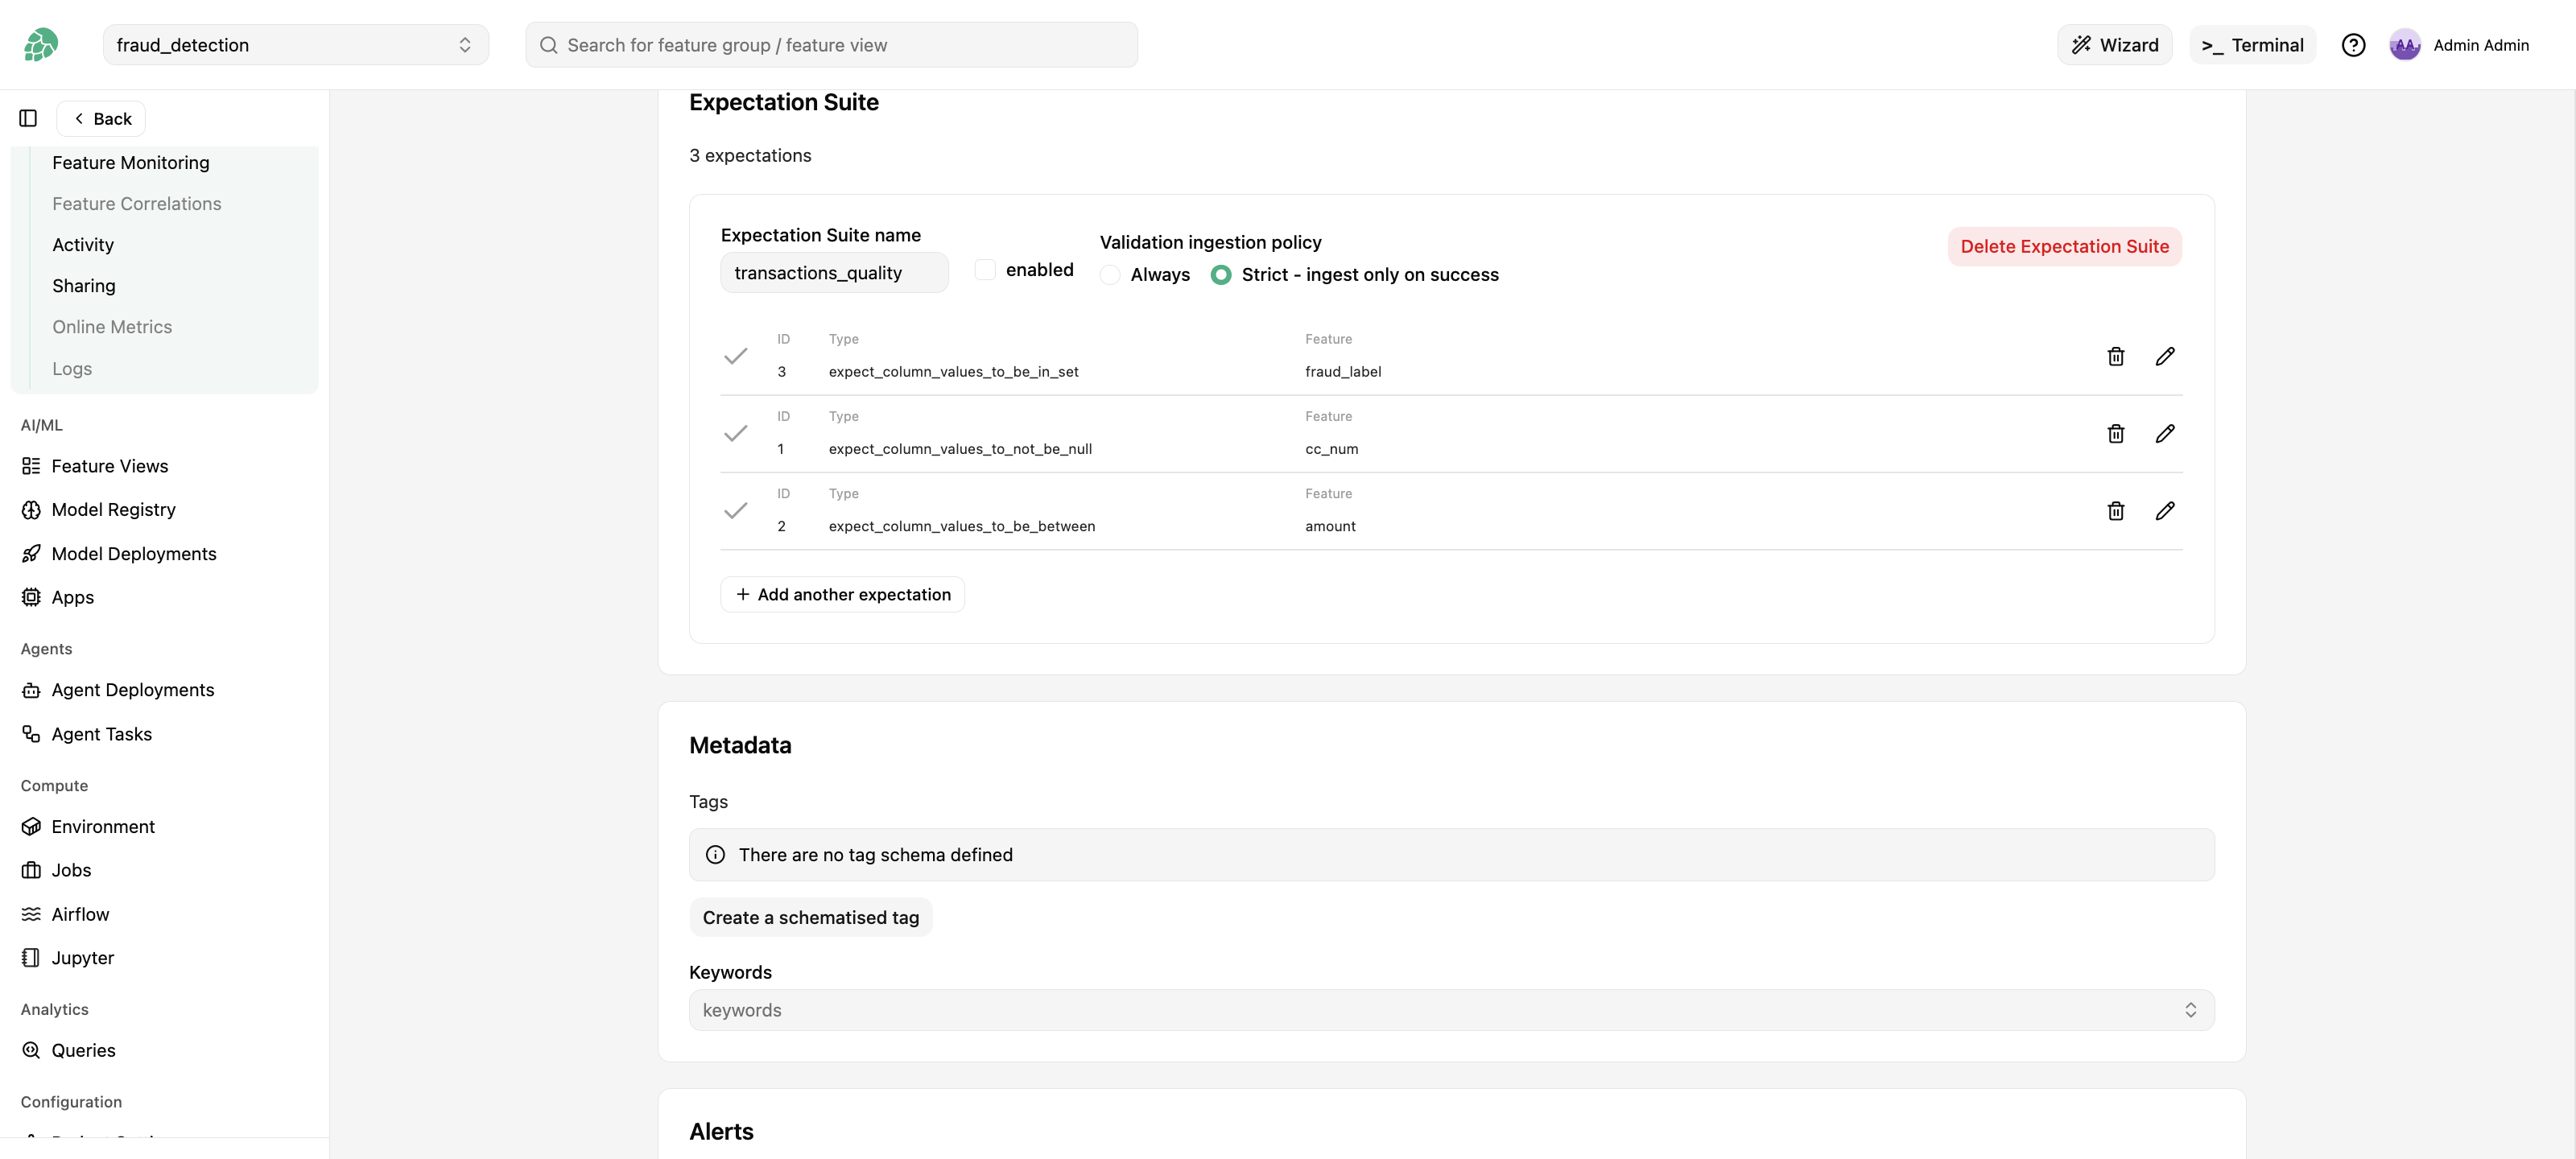
Task: Open the Terminal button
Action: tap(2252, 45)
